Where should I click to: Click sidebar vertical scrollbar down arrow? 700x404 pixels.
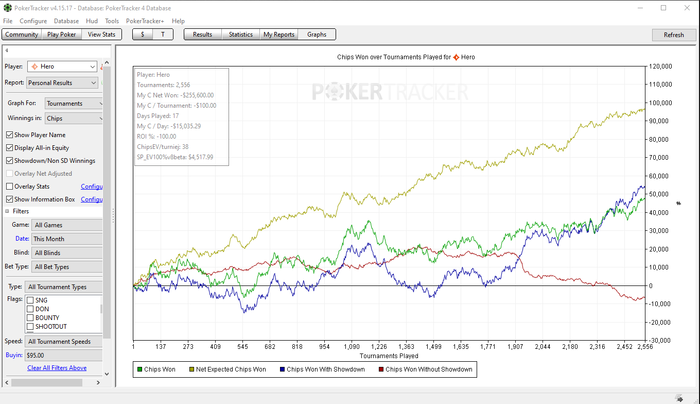[x=107, y=374]
